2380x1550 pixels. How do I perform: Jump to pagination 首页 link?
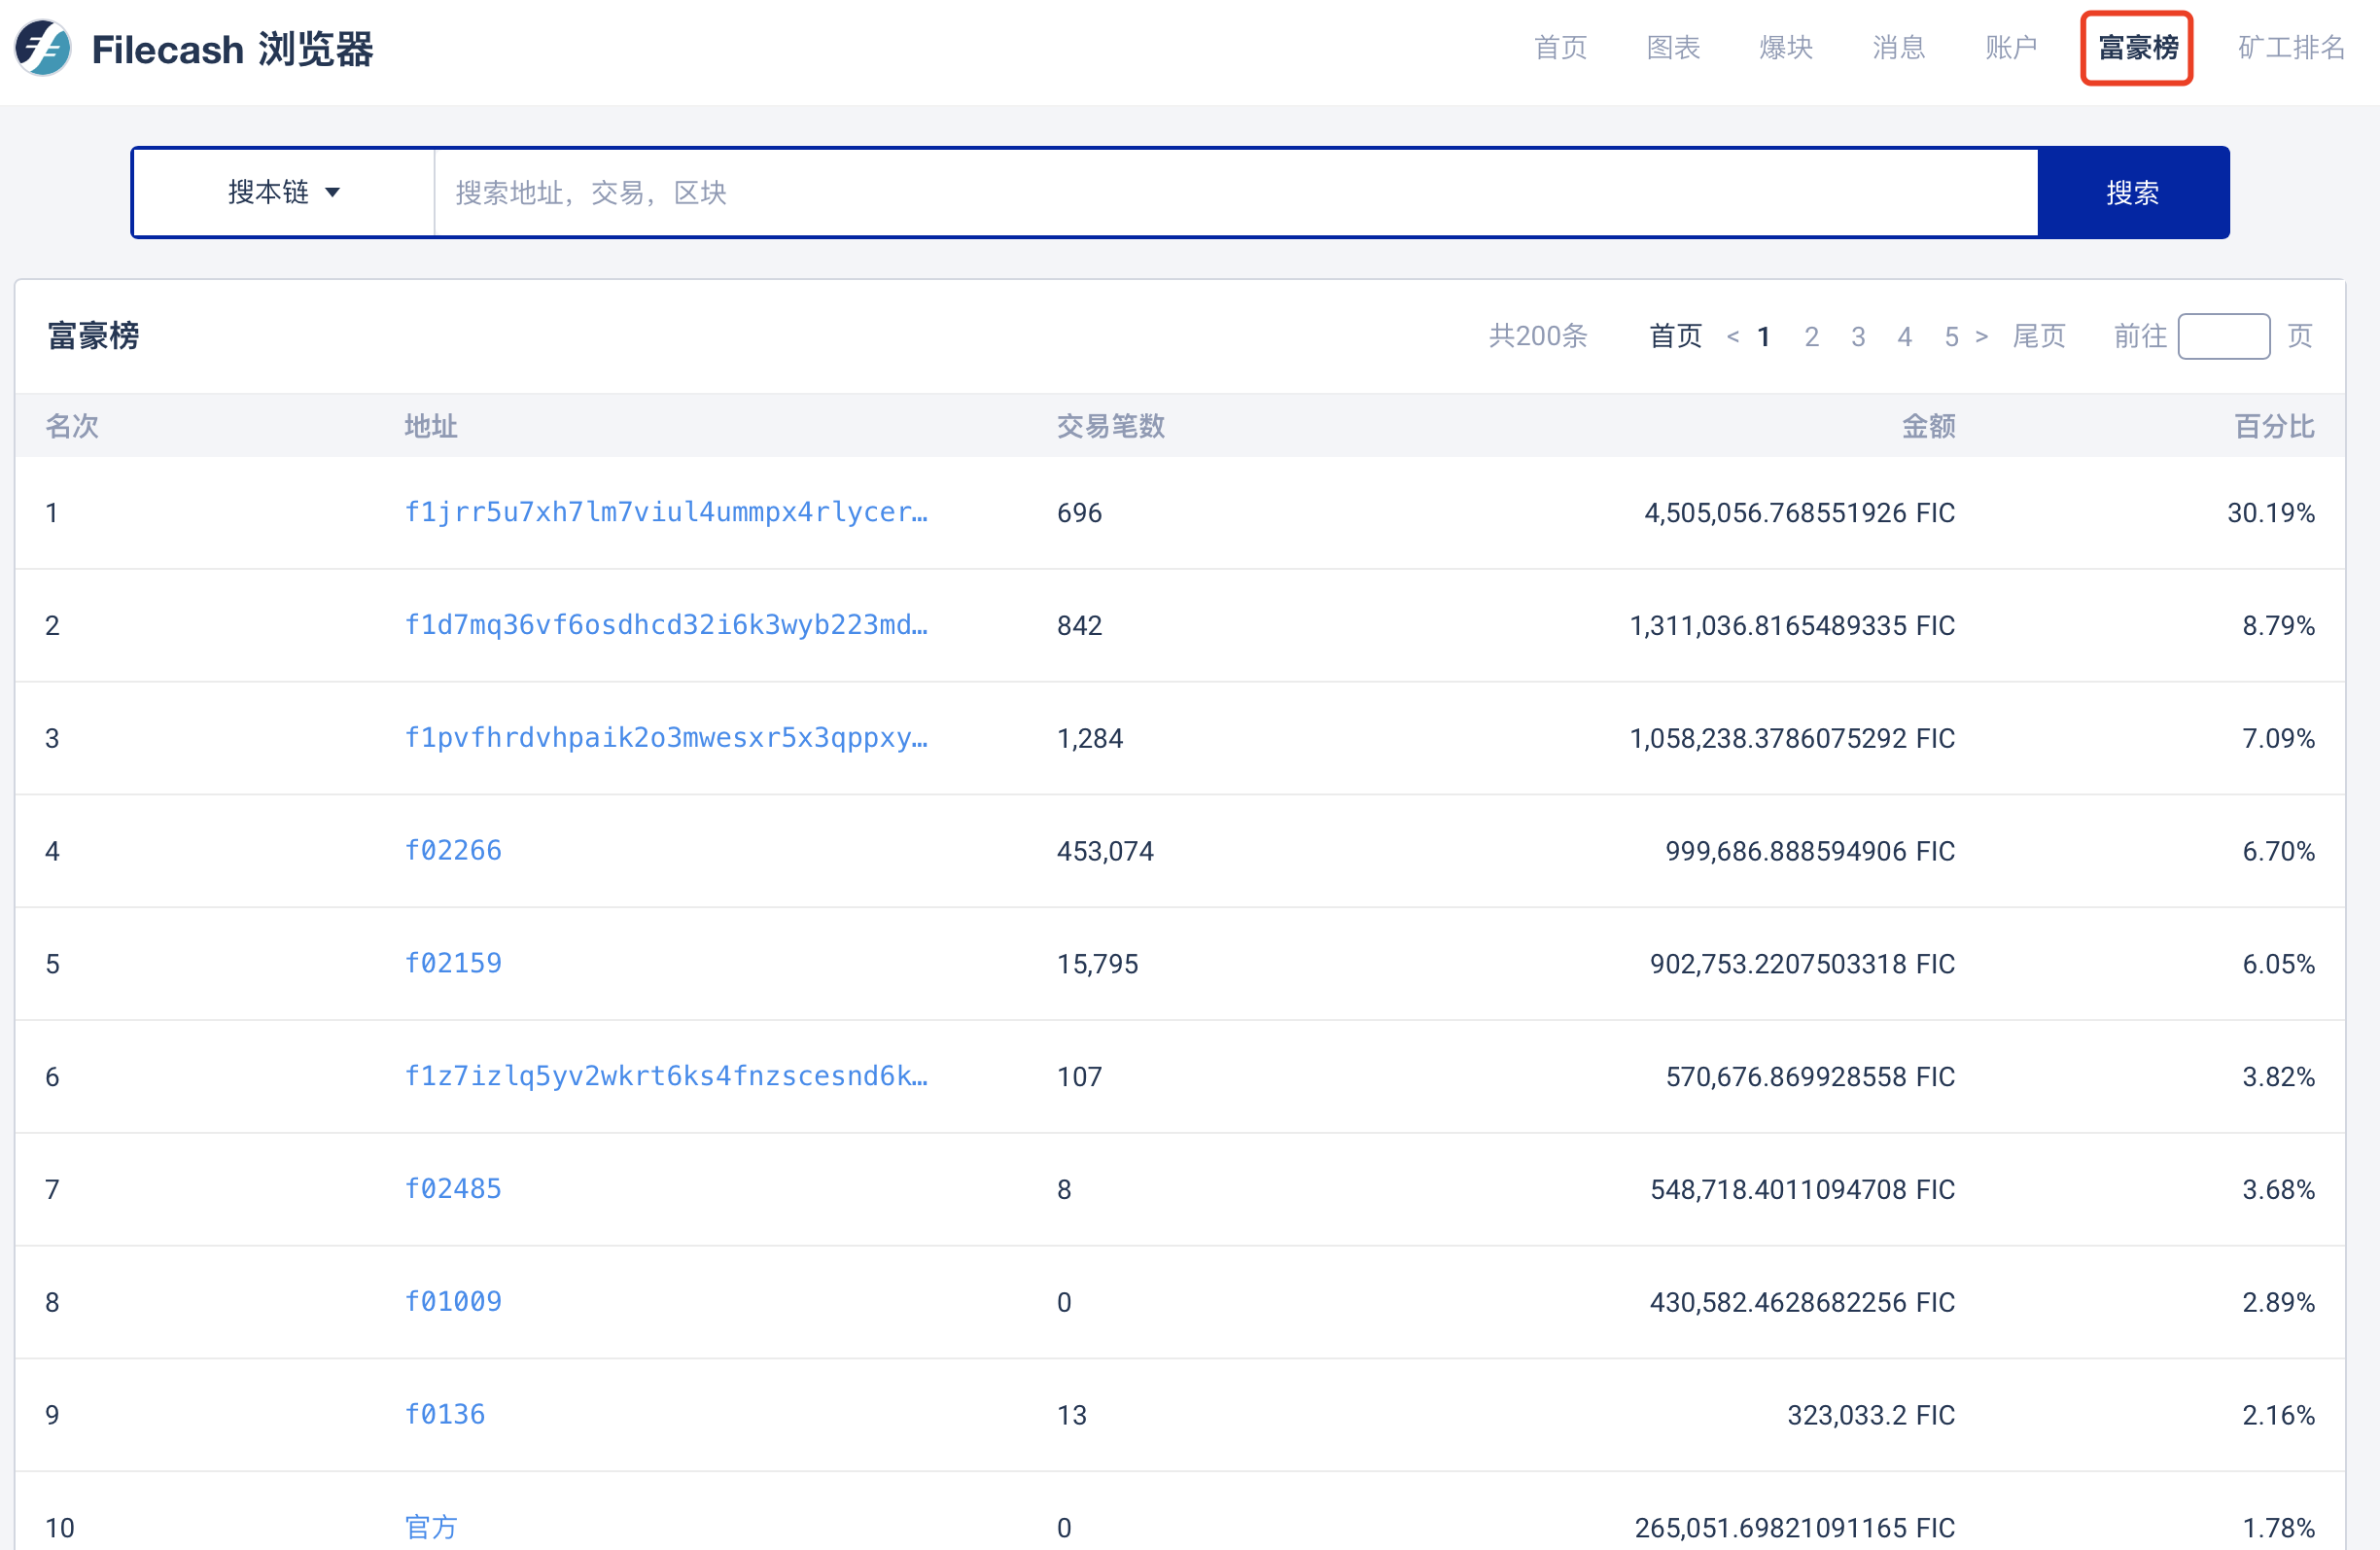click(x=1675, y=336)
